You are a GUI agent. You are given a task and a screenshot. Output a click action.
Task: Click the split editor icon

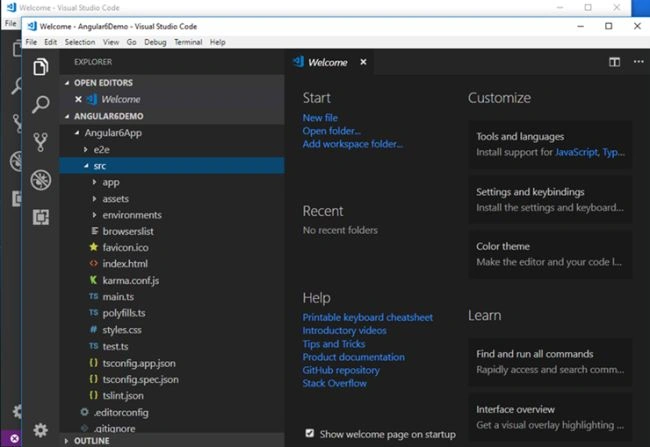[x=614, y=62]
